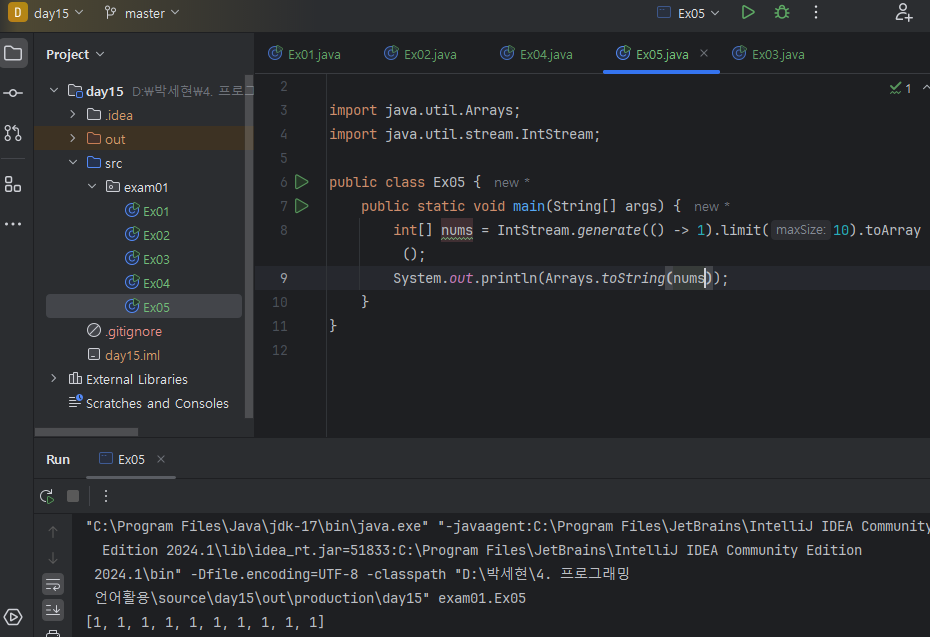Screen dimensions: 930x637
Task: Open the Pull Requests sidebar icon
Action: point(13,133)
